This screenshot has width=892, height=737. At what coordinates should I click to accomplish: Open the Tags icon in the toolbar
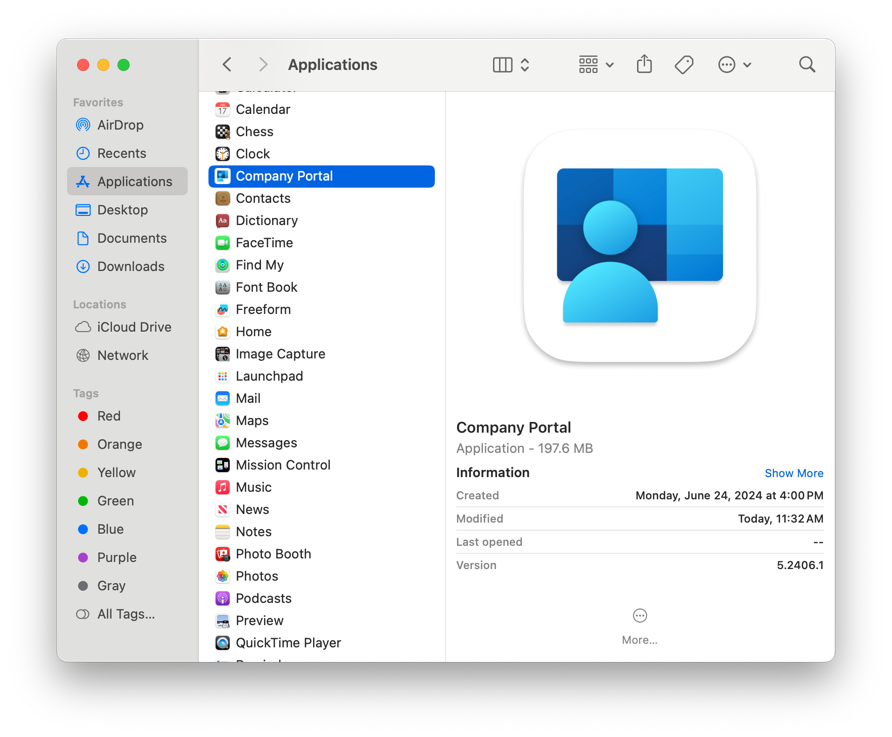coord(684,64)
